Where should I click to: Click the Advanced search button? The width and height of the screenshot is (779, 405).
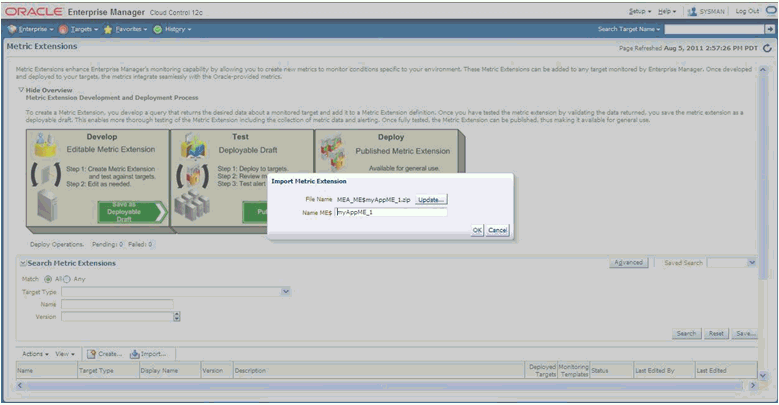(x=628, y=262)
